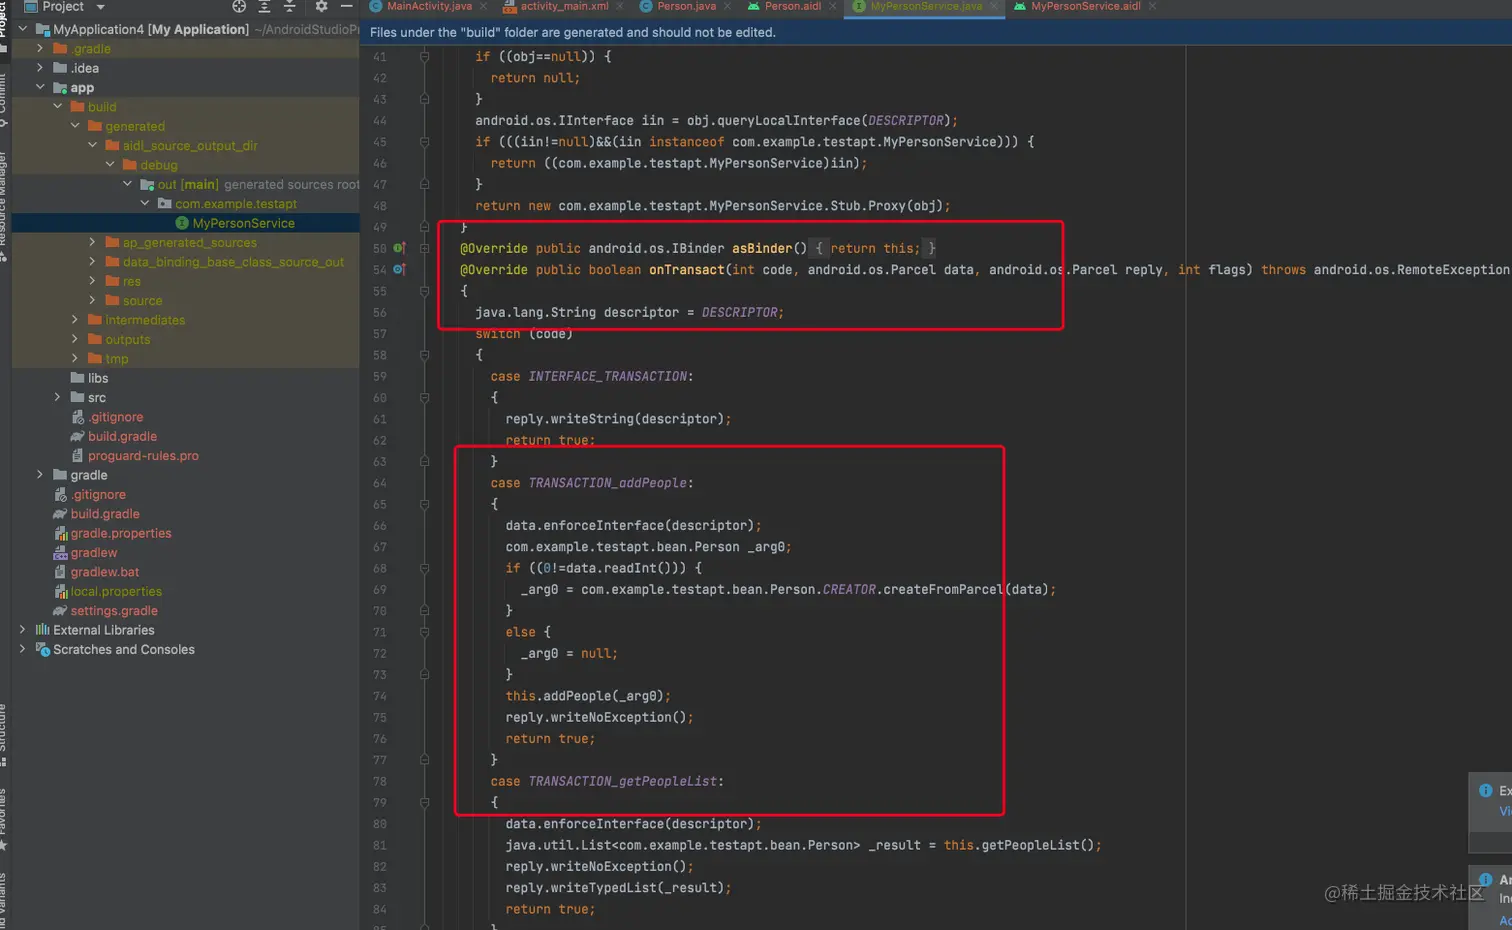Expand the data_binding_base_class_source_out folder
The width and height of the screenshot is (1512, 930).
[93, 261]
